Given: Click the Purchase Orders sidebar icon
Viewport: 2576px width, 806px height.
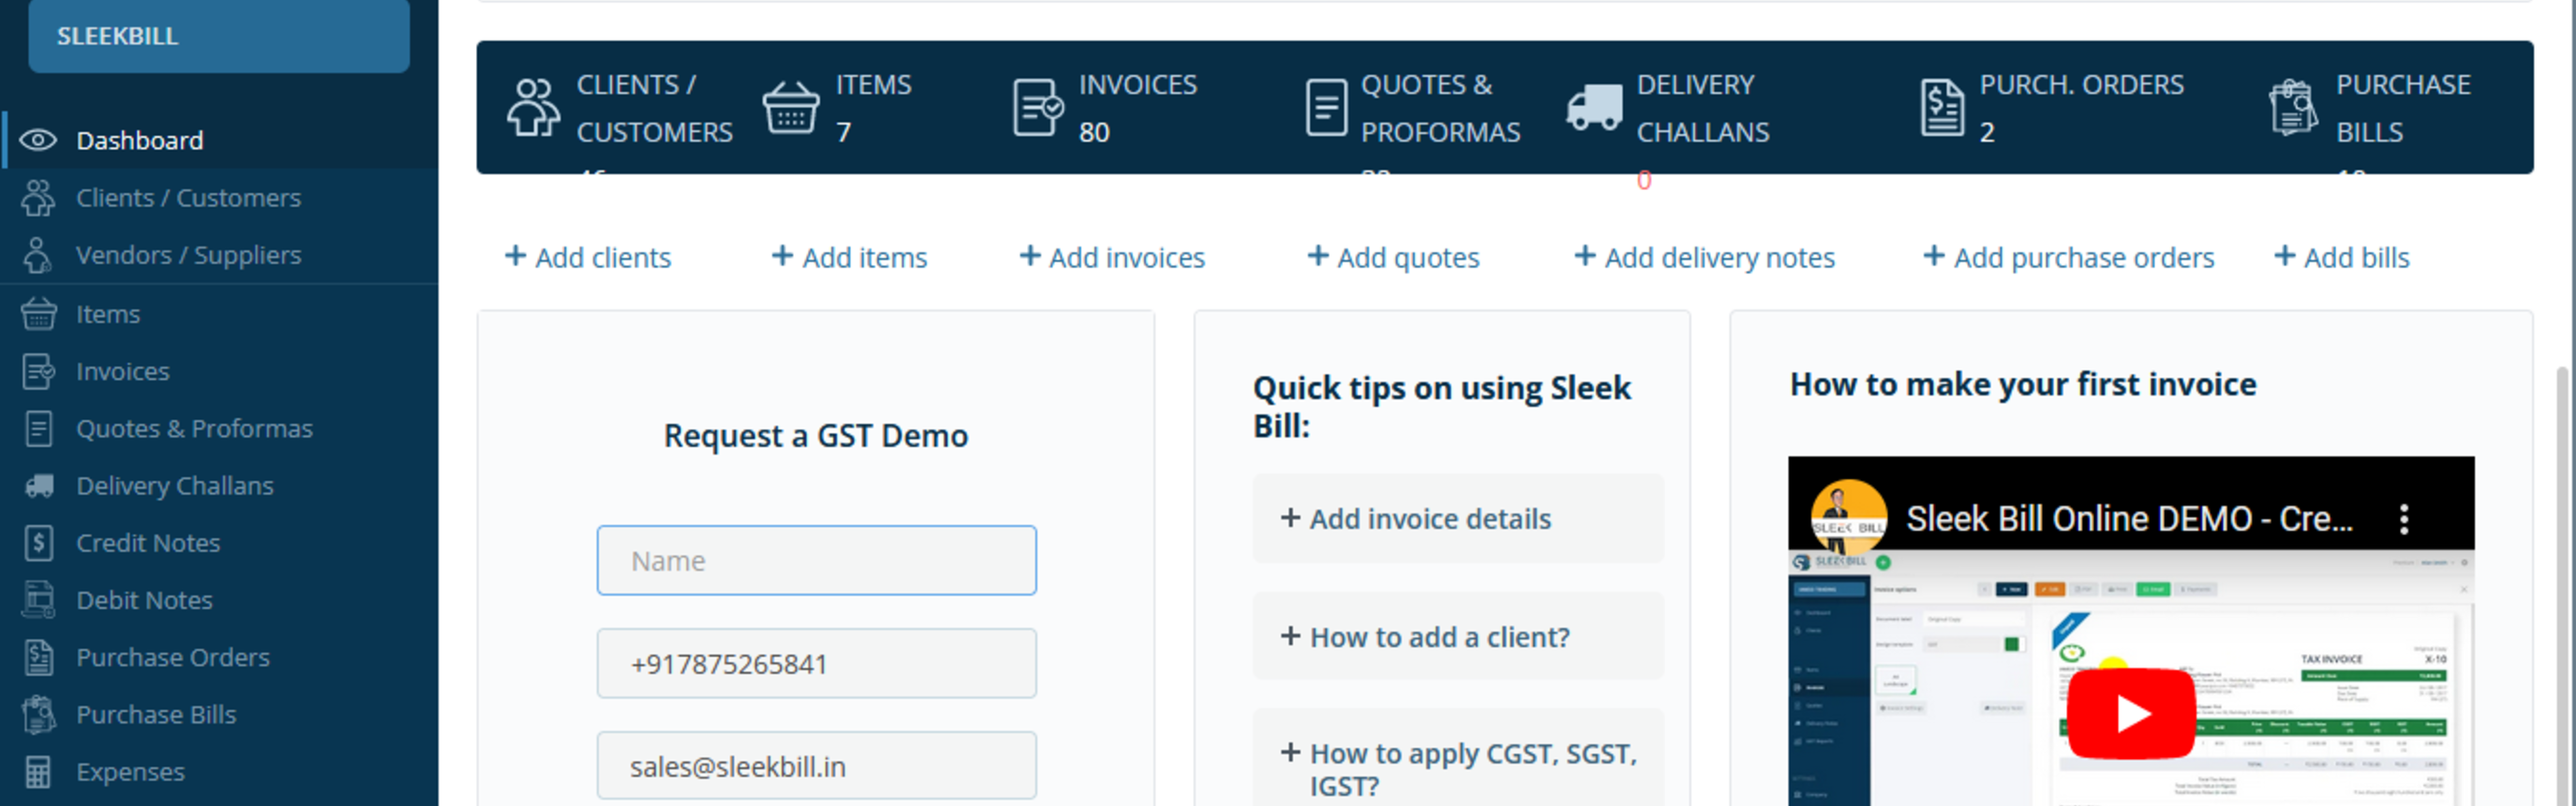Looking at the screenshot, I should [x=38, y=657].
